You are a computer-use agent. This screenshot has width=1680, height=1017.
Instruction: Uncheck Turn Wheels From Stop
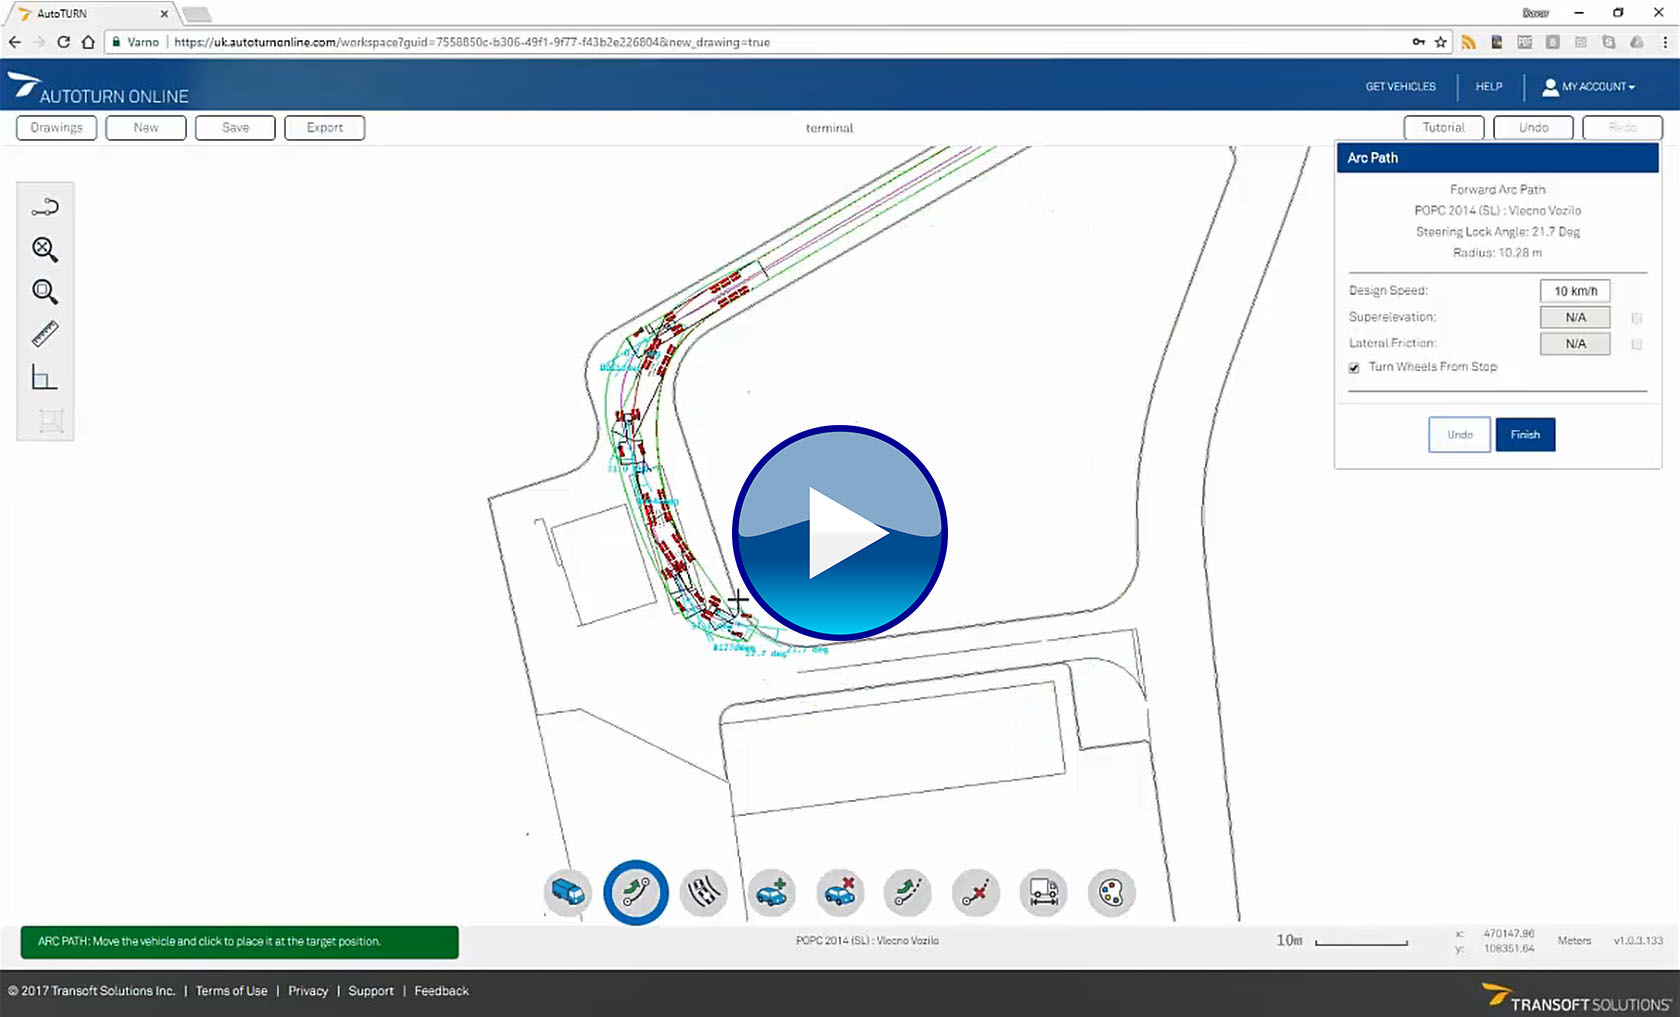(1354, 368)
